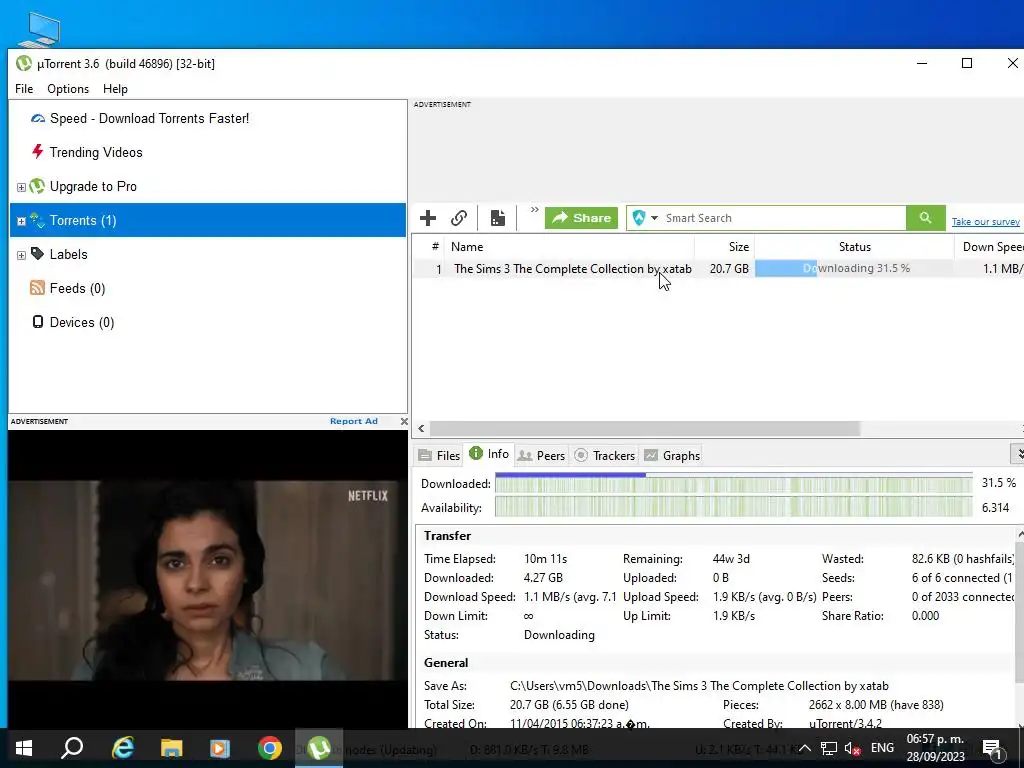Select The Sims 3 Complete Collection torrent row
The width and height of the screenshot is (1024, 768).
[717, 268]
